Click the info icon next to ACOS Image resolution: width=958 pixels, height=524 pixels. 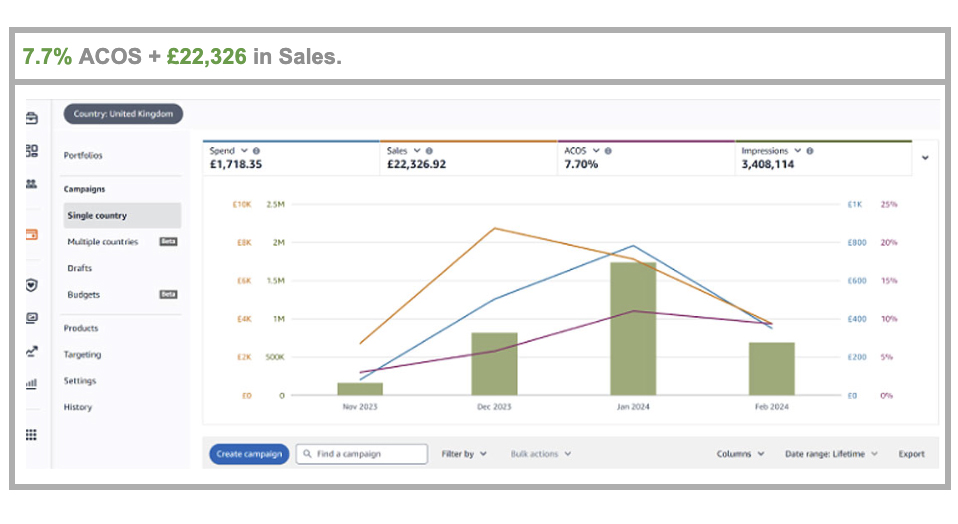pyautogui.click(x=608, y=151)
